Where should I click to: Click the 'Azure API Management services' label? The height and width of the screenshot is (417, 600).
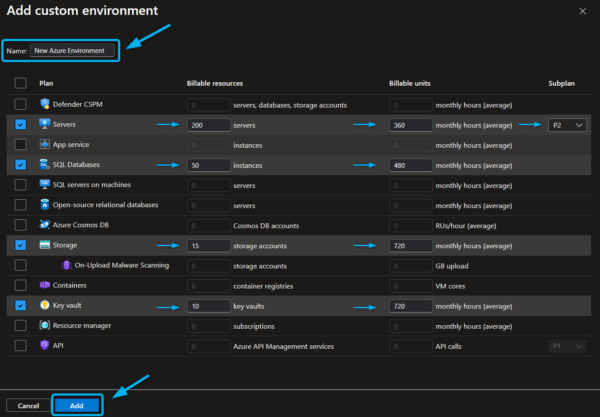pyautogui.click(x=284, y=346)
